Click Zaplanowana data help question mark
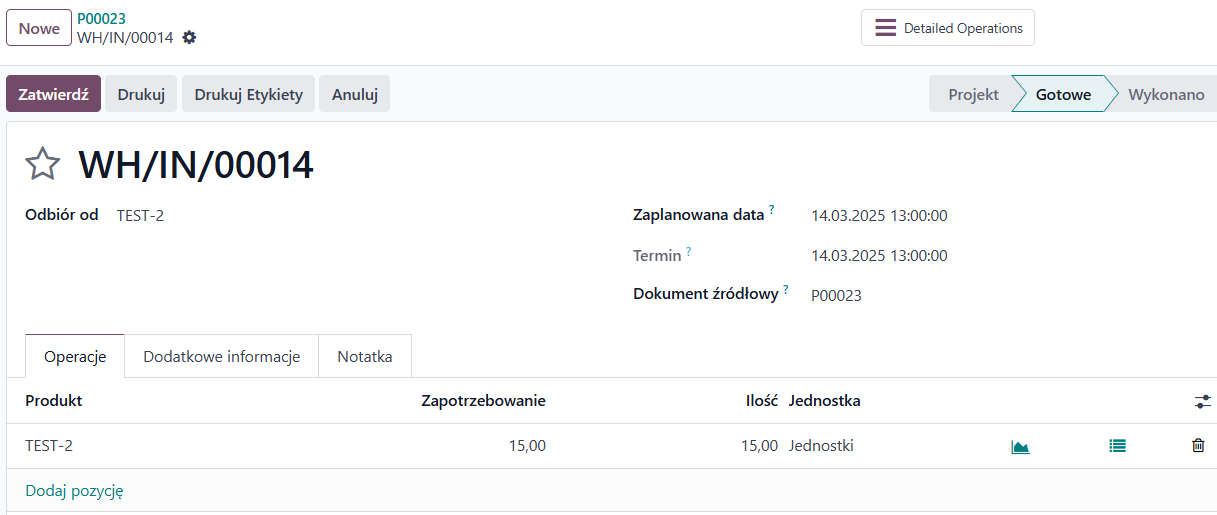This screenshot has height=515, width=1217. 773,210
